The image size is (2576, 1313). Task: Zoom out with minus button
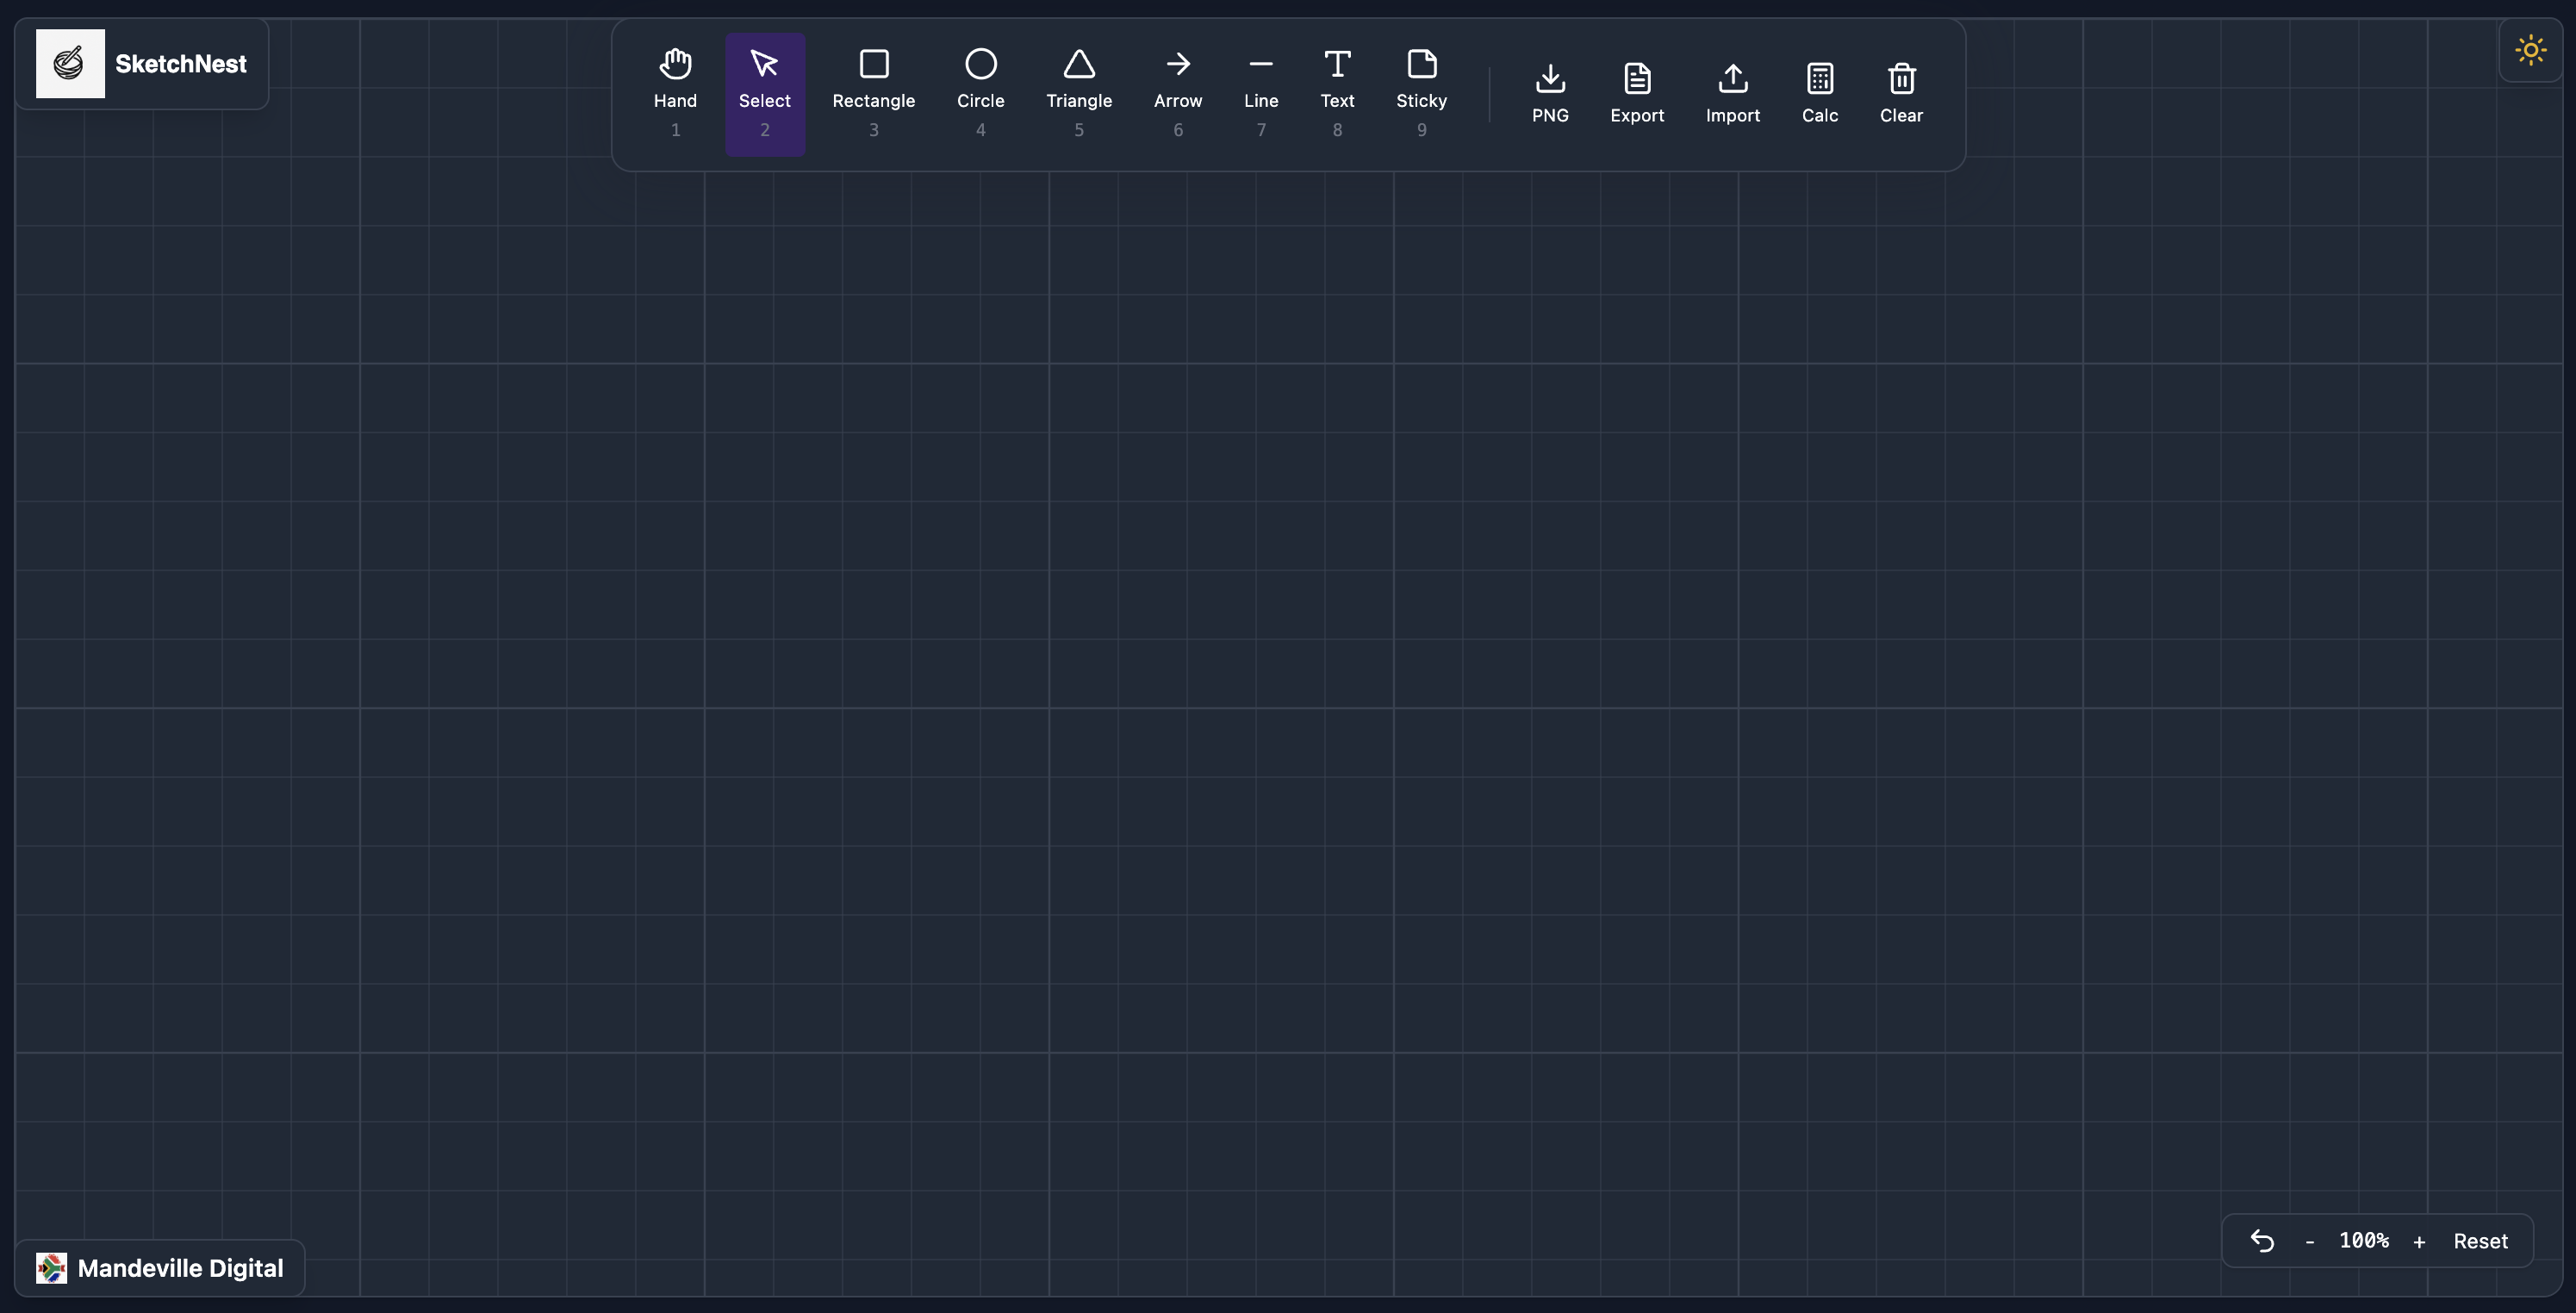tap(2309, 1242)
